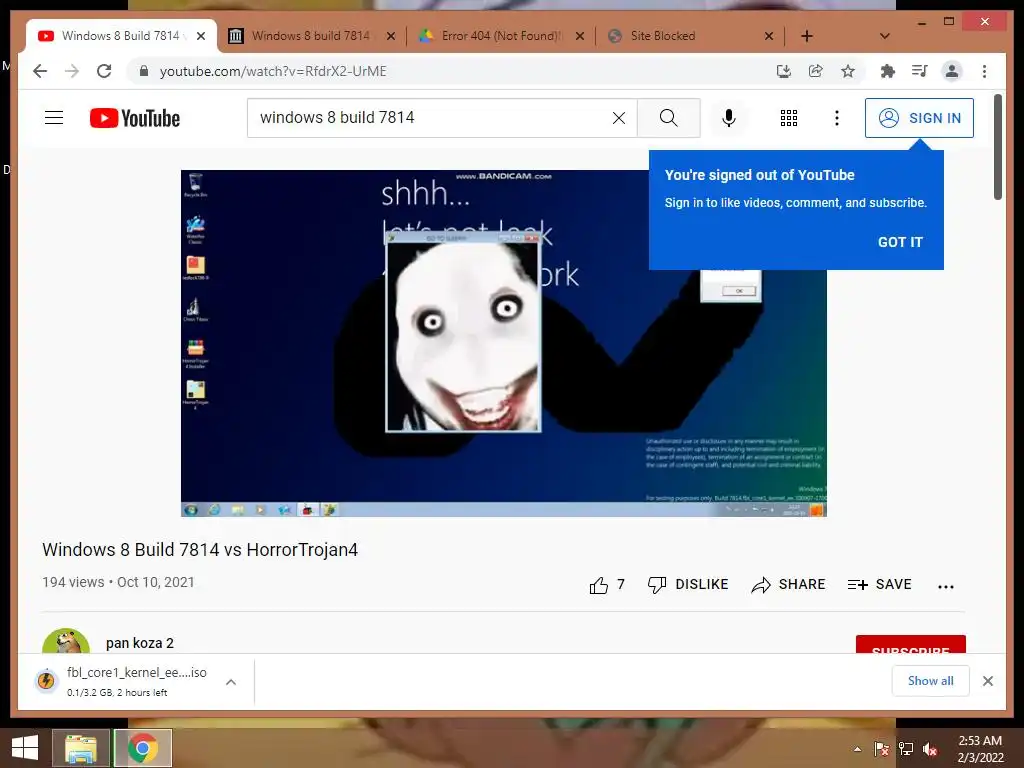Click the install app icon in address bar
This screenshot has height=768, width=1024.
click(784, 71)
